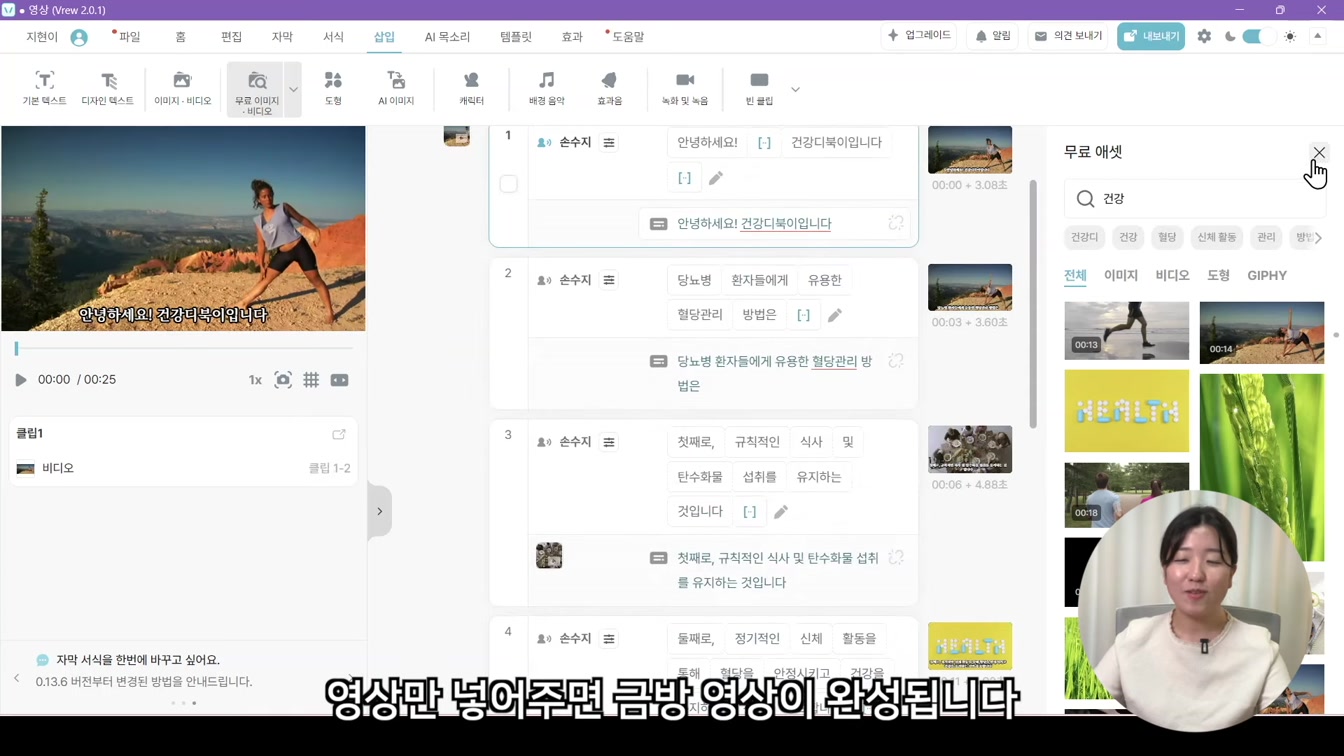The height and width of the screenshot is (756, 1344).
Task: Click the 업그레이드 button
Action: (x=919, y=36)
